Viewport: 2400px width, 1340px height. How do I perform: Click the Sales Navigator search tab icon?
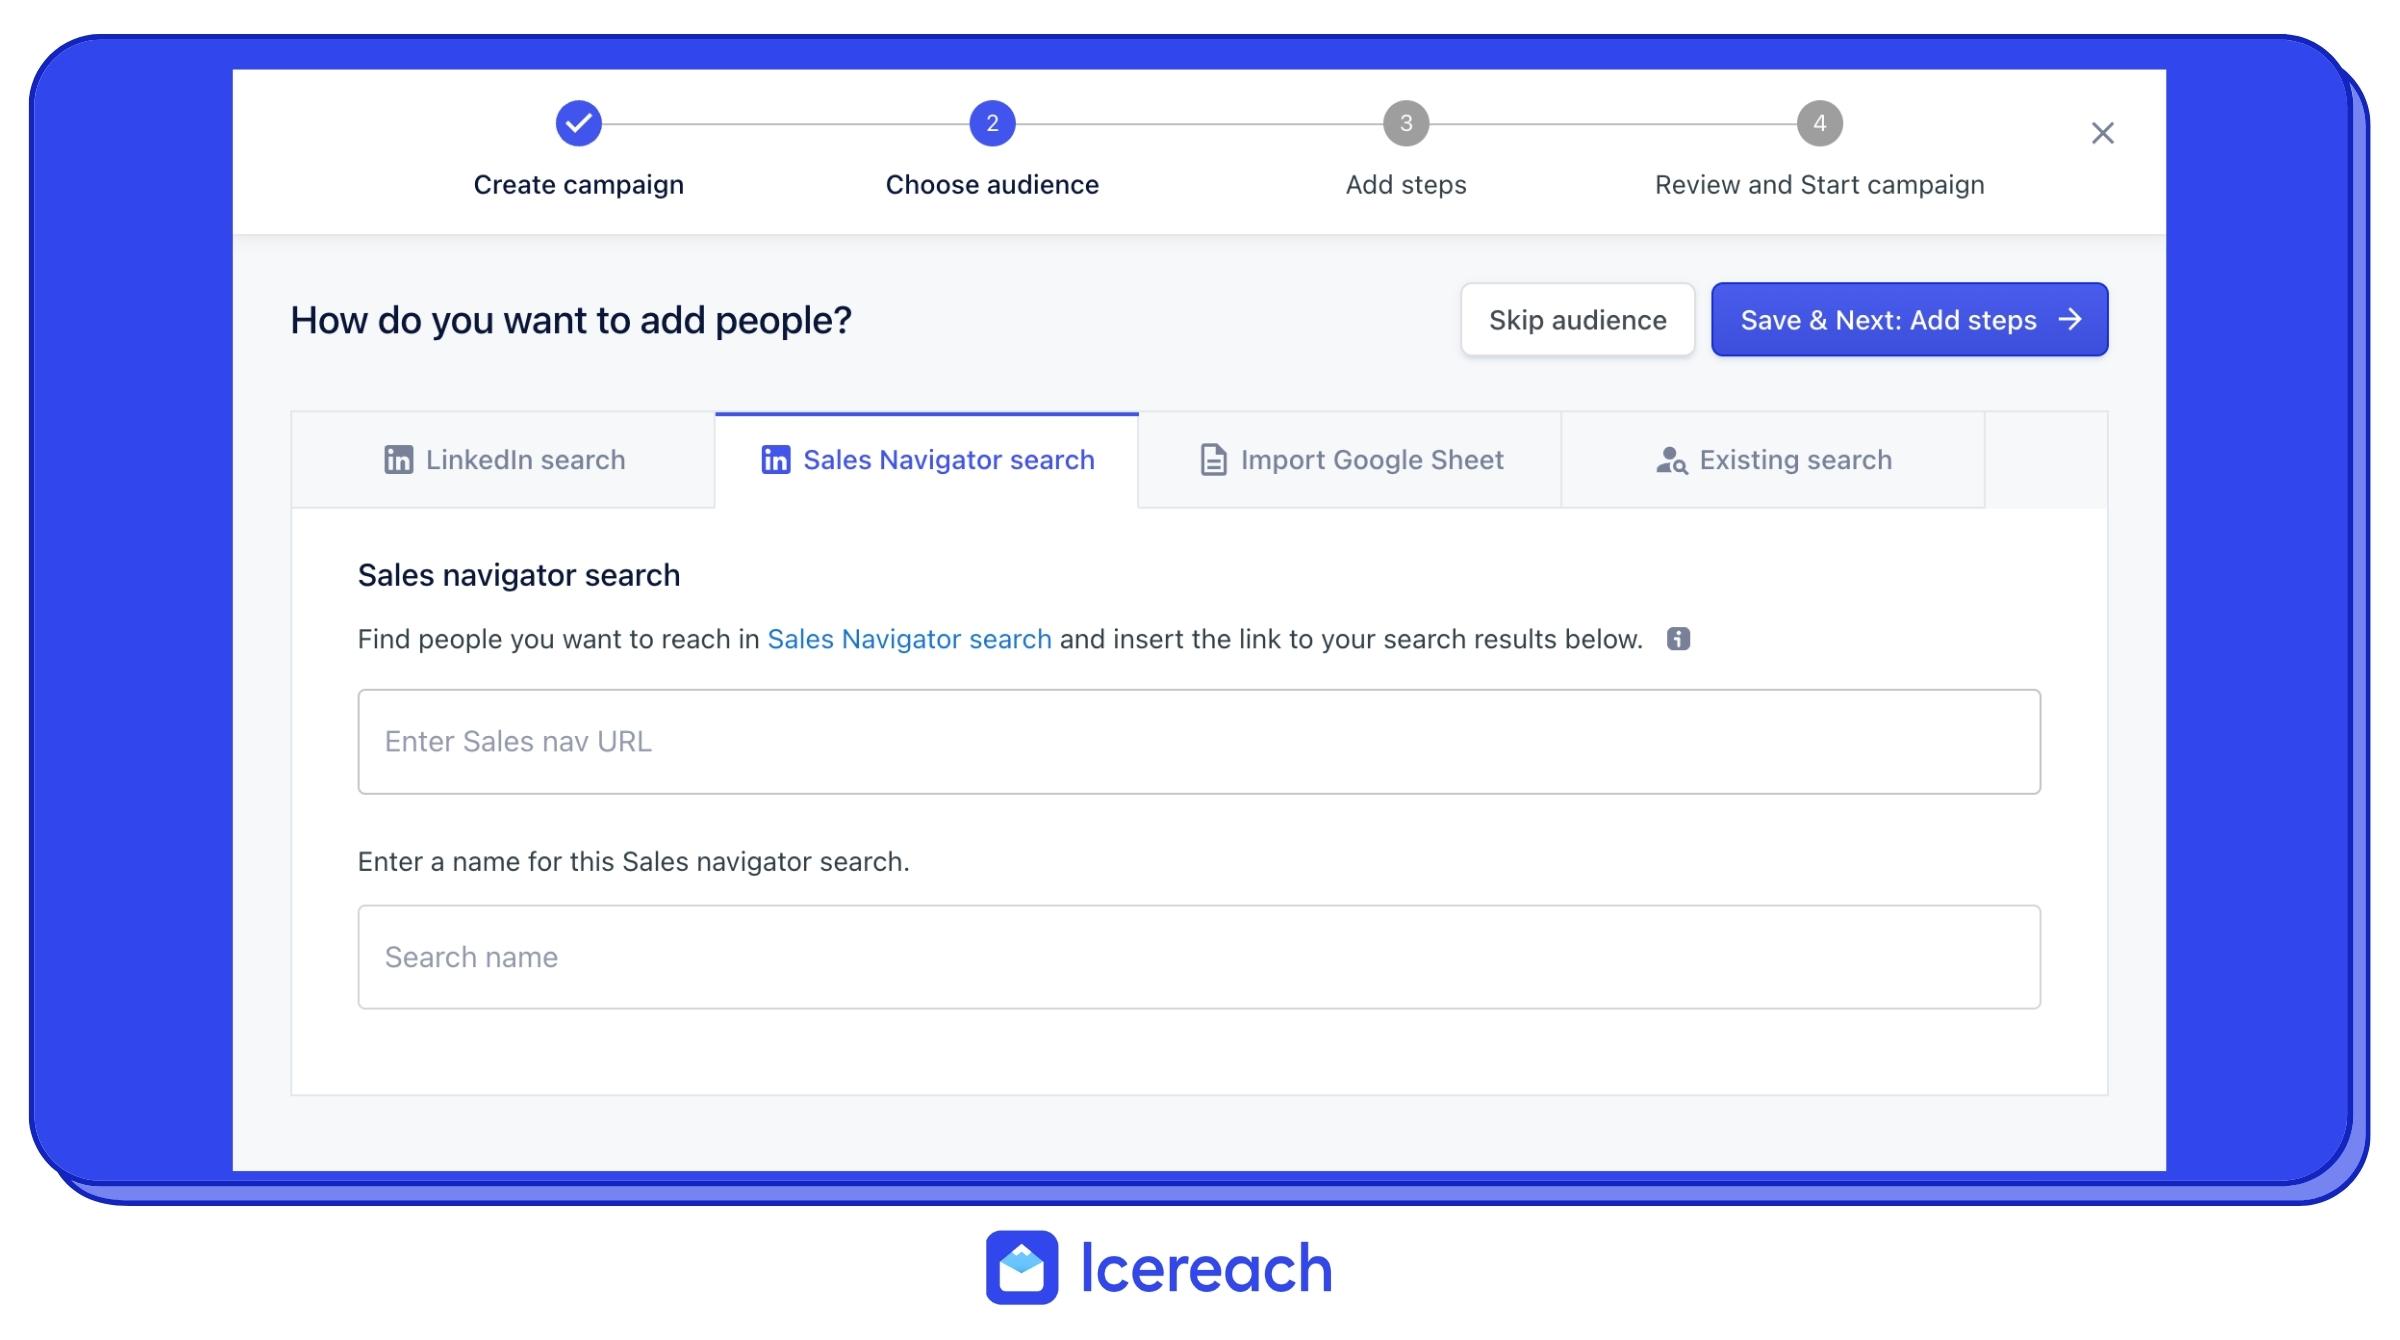pyautogui.click(x=770, y=460)
